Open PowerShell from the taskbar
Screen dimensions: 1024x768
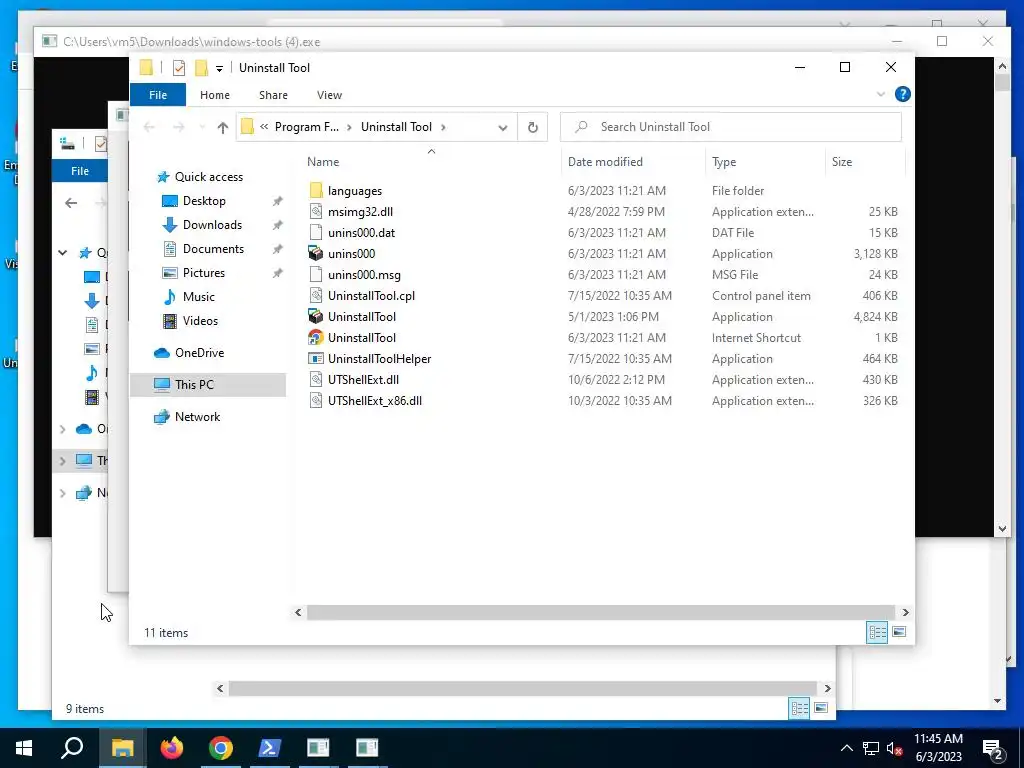point(270,748)
